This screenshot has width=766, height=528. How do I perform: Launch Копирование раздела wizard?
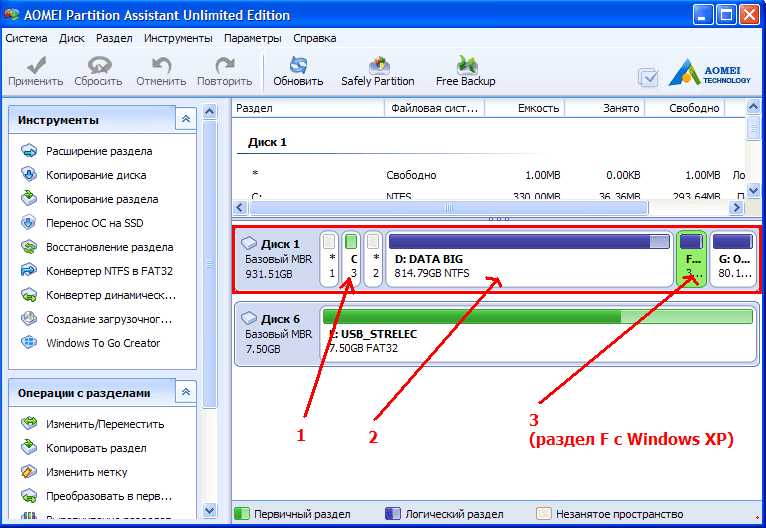point(89,199)
